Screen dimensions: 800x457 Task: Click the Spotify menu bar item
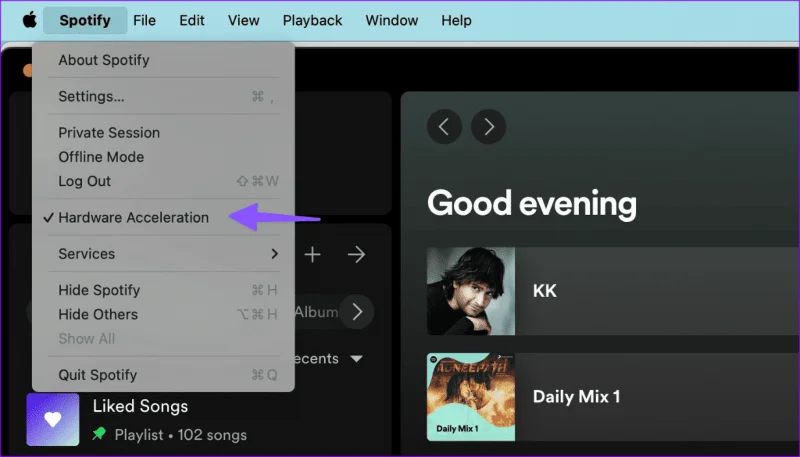click(85, 20)
